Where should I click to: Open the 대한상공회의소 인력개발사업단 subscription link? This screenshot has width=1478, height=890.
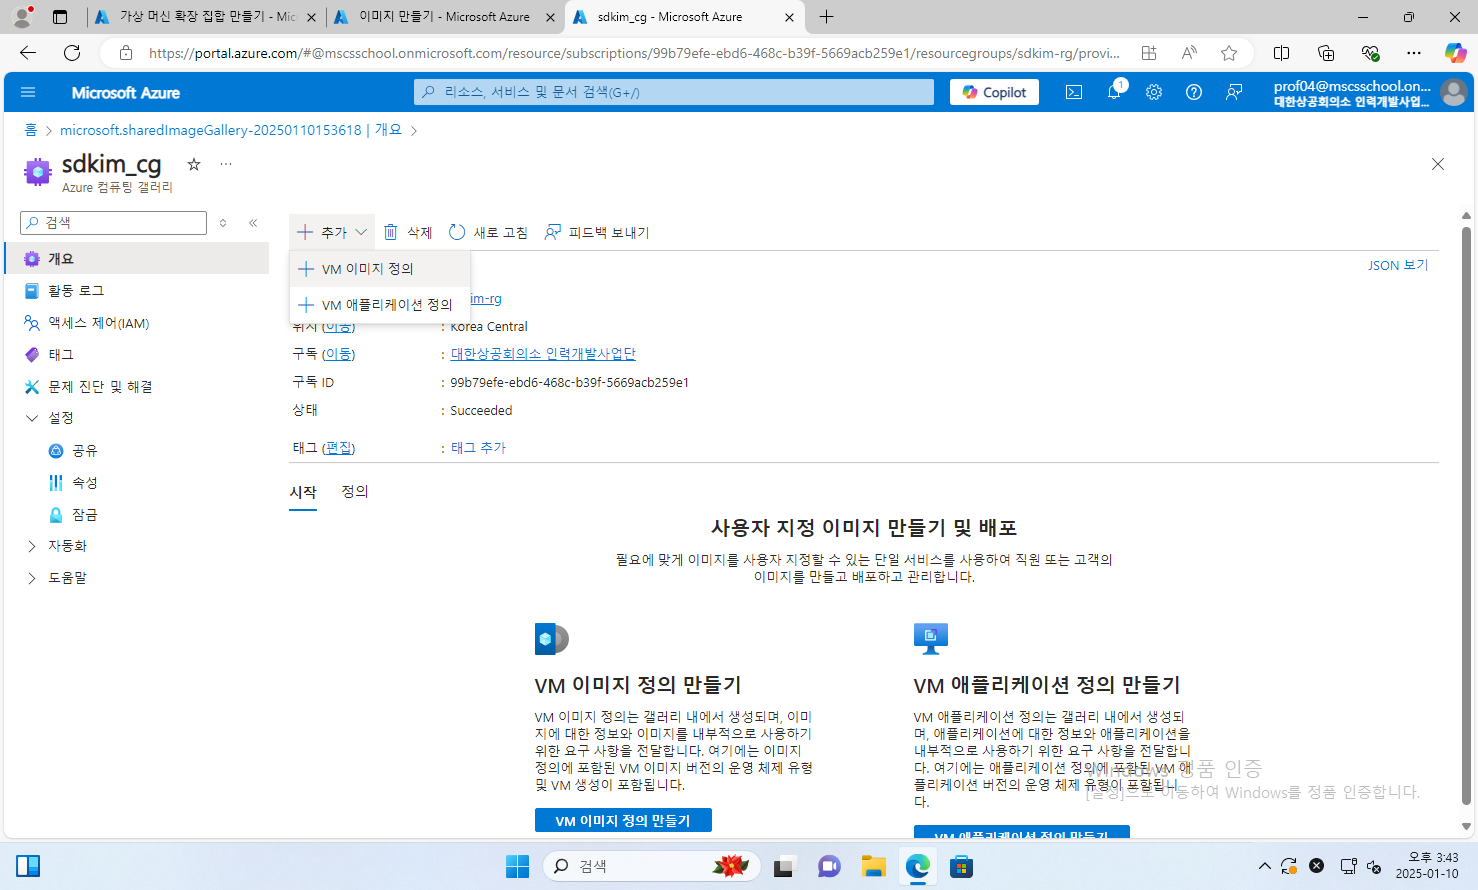[543, 354]
